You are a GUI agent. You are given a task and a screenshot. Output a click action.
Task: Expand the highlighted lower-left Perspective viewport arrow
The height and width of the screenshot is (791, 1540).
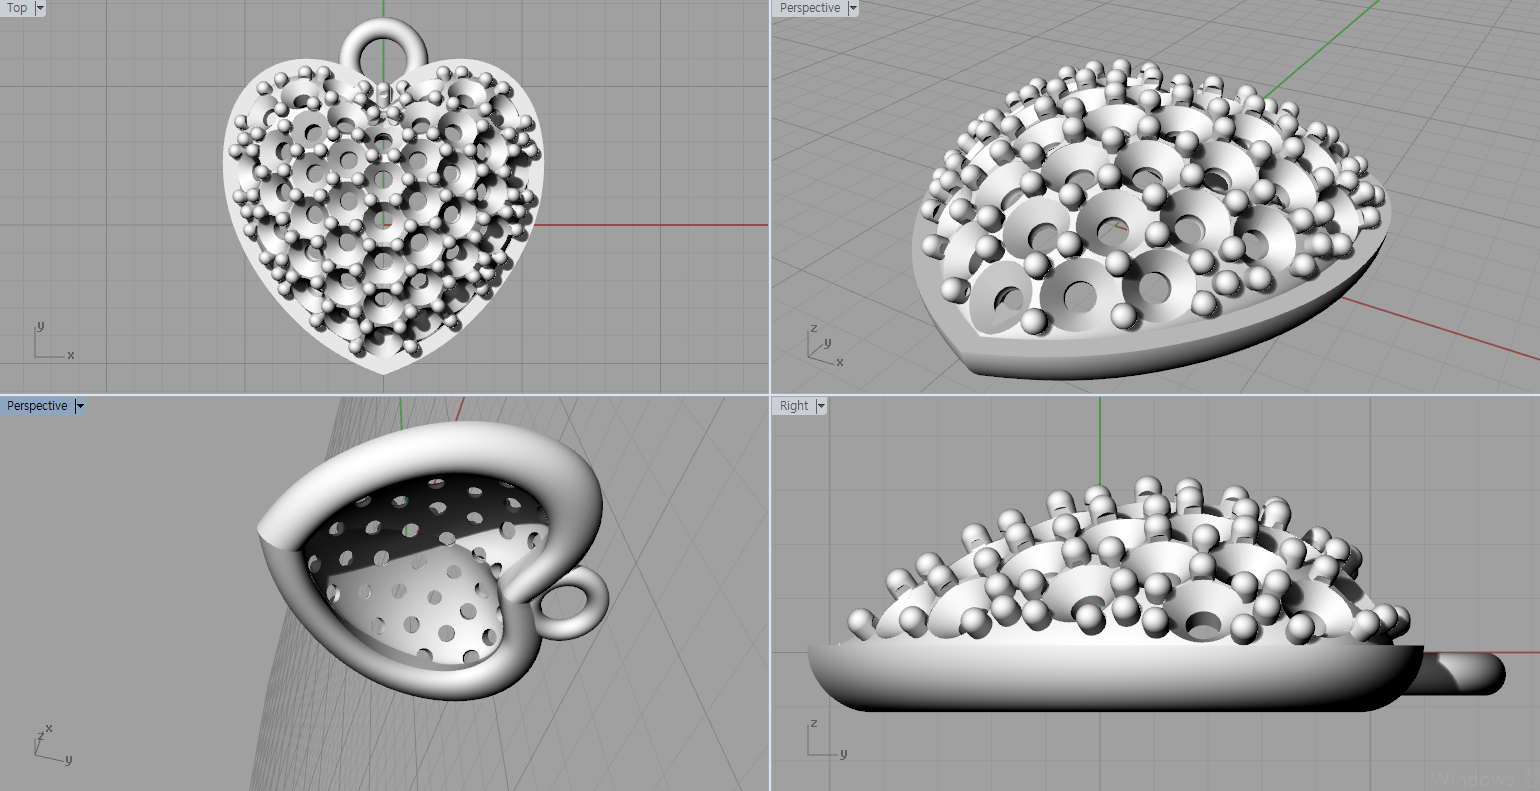click(x=80, y=406)
